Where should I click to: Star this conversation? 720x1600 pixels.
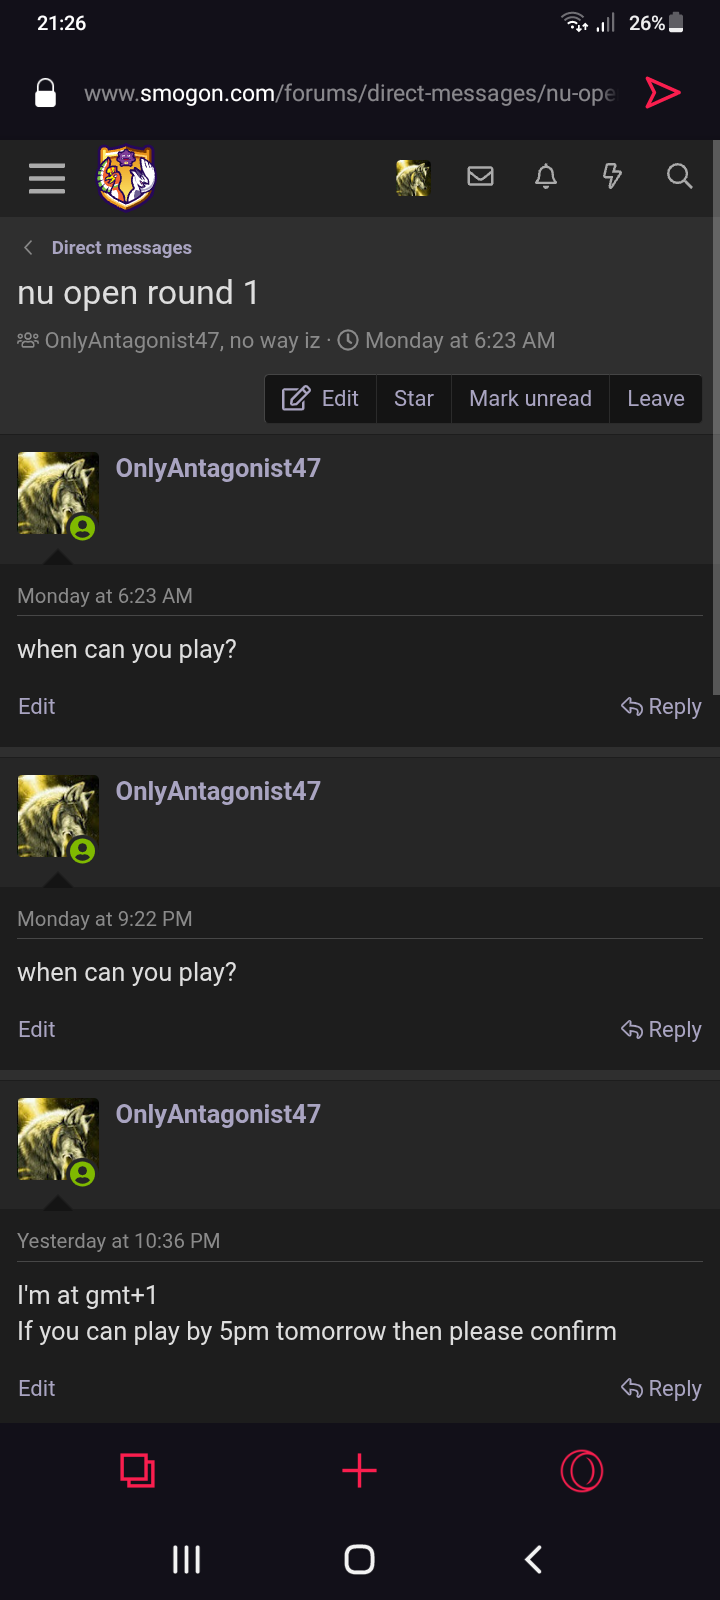tap(414, 399)
